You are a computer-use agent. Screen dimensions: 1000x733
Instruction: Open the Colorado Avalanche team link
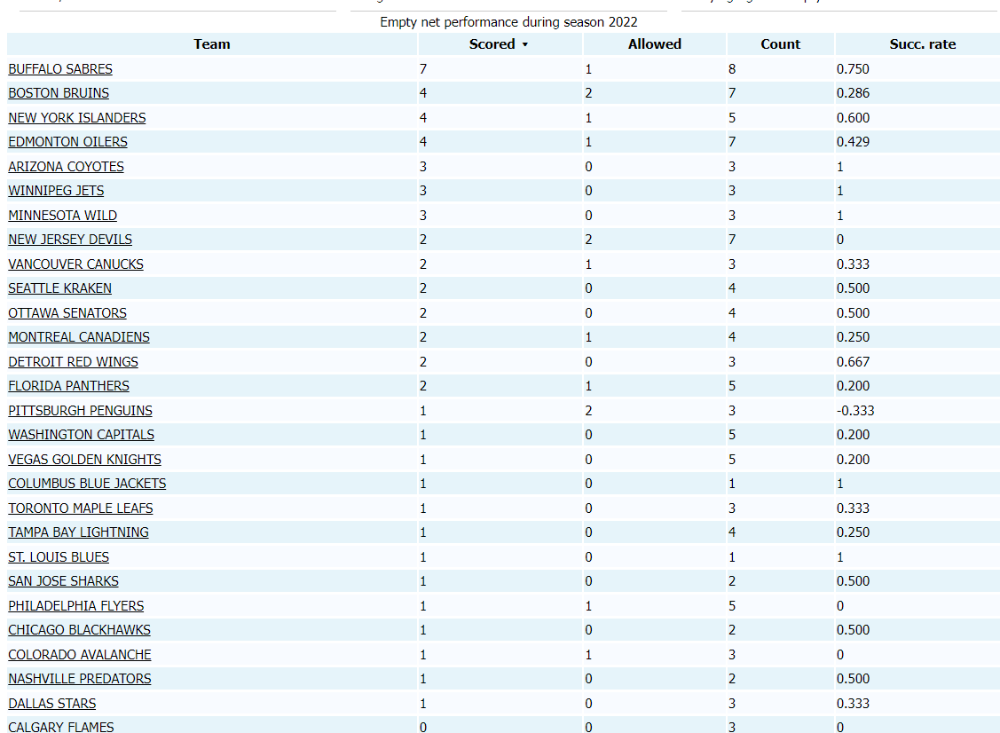point(80,655)
